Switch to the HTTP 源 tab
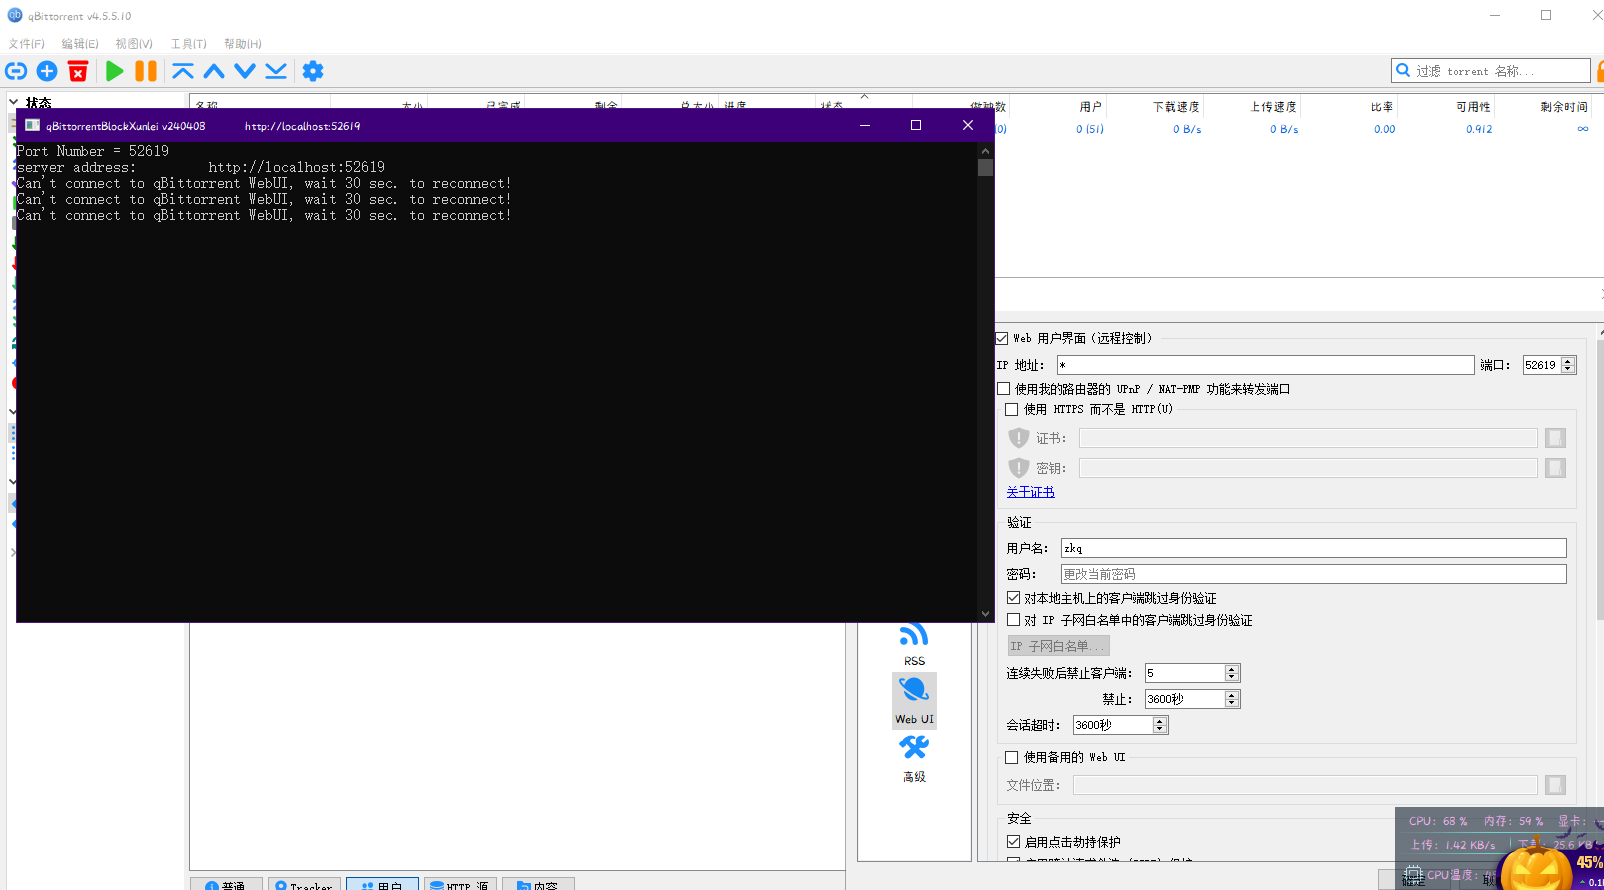The image size is (1604, 890). tap(460, 884)
